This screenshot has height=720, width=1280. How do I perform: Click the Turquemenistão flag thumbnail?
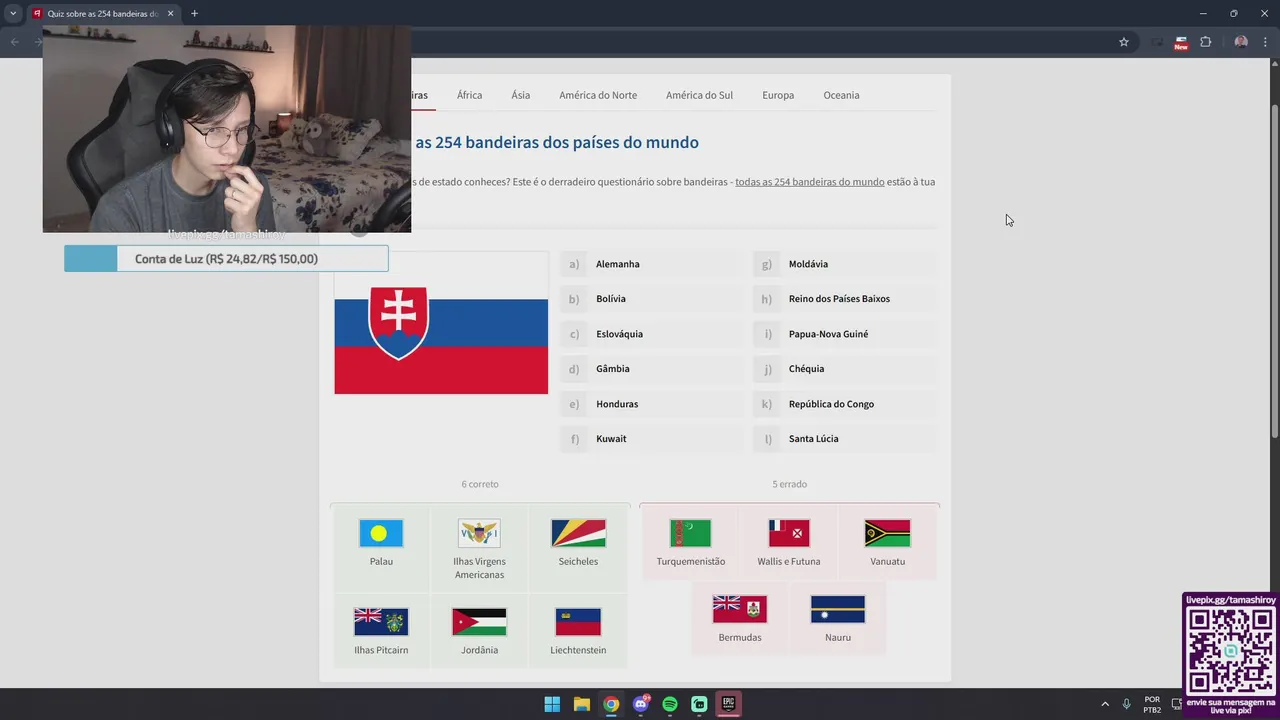[690, 533]
